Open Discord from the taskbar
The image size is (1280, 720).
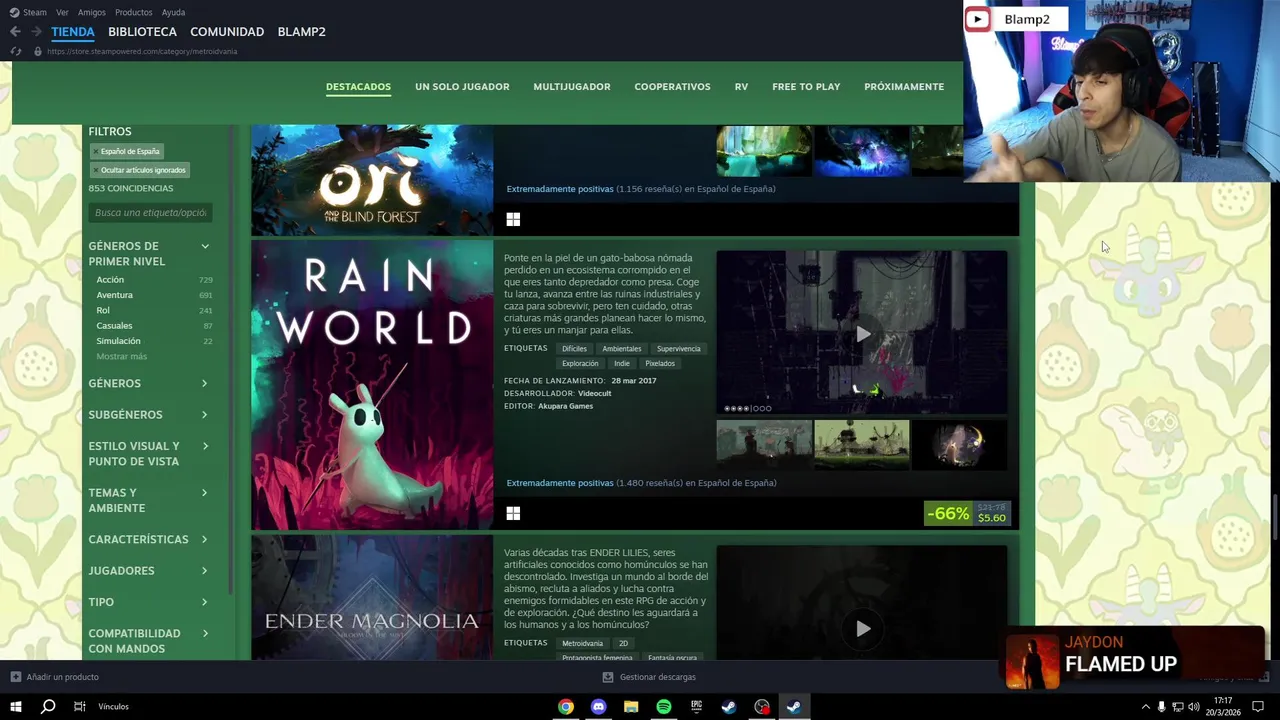tap(598, 707)
